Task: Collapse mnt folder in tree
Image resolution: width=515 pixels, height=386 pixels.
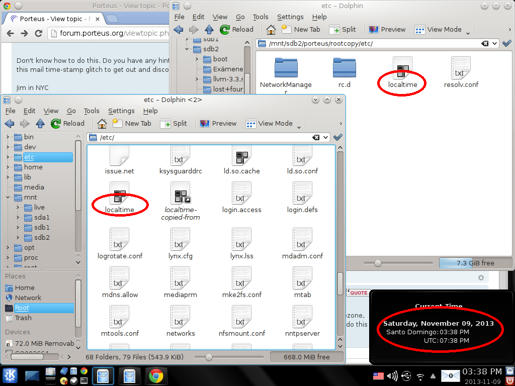Action: (8, 197)
